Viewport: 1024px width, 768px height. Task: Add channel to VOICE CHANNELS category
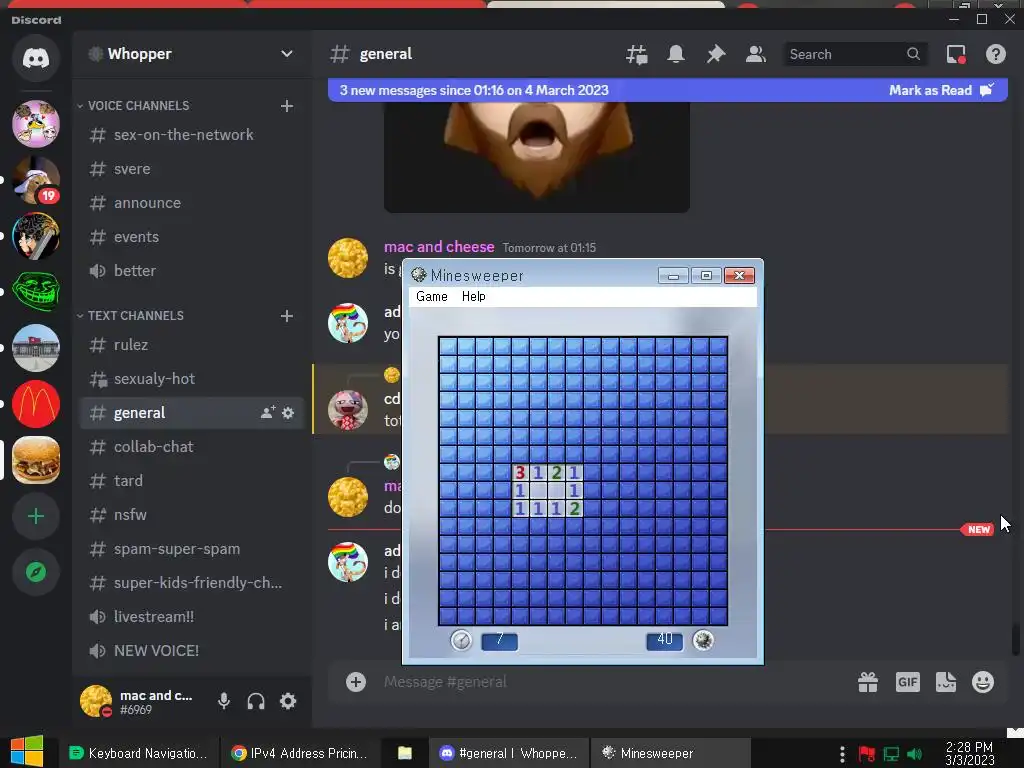pos(287,106)
